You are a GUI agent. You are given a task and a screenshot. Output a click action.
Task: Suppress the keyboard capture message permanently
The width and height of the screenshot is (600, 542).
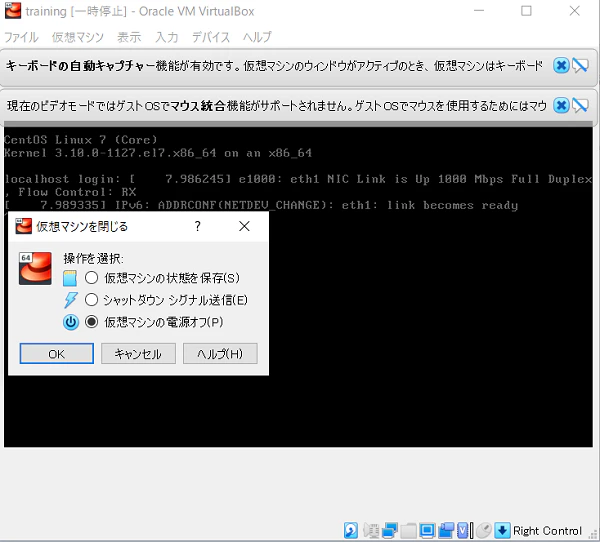580,65
